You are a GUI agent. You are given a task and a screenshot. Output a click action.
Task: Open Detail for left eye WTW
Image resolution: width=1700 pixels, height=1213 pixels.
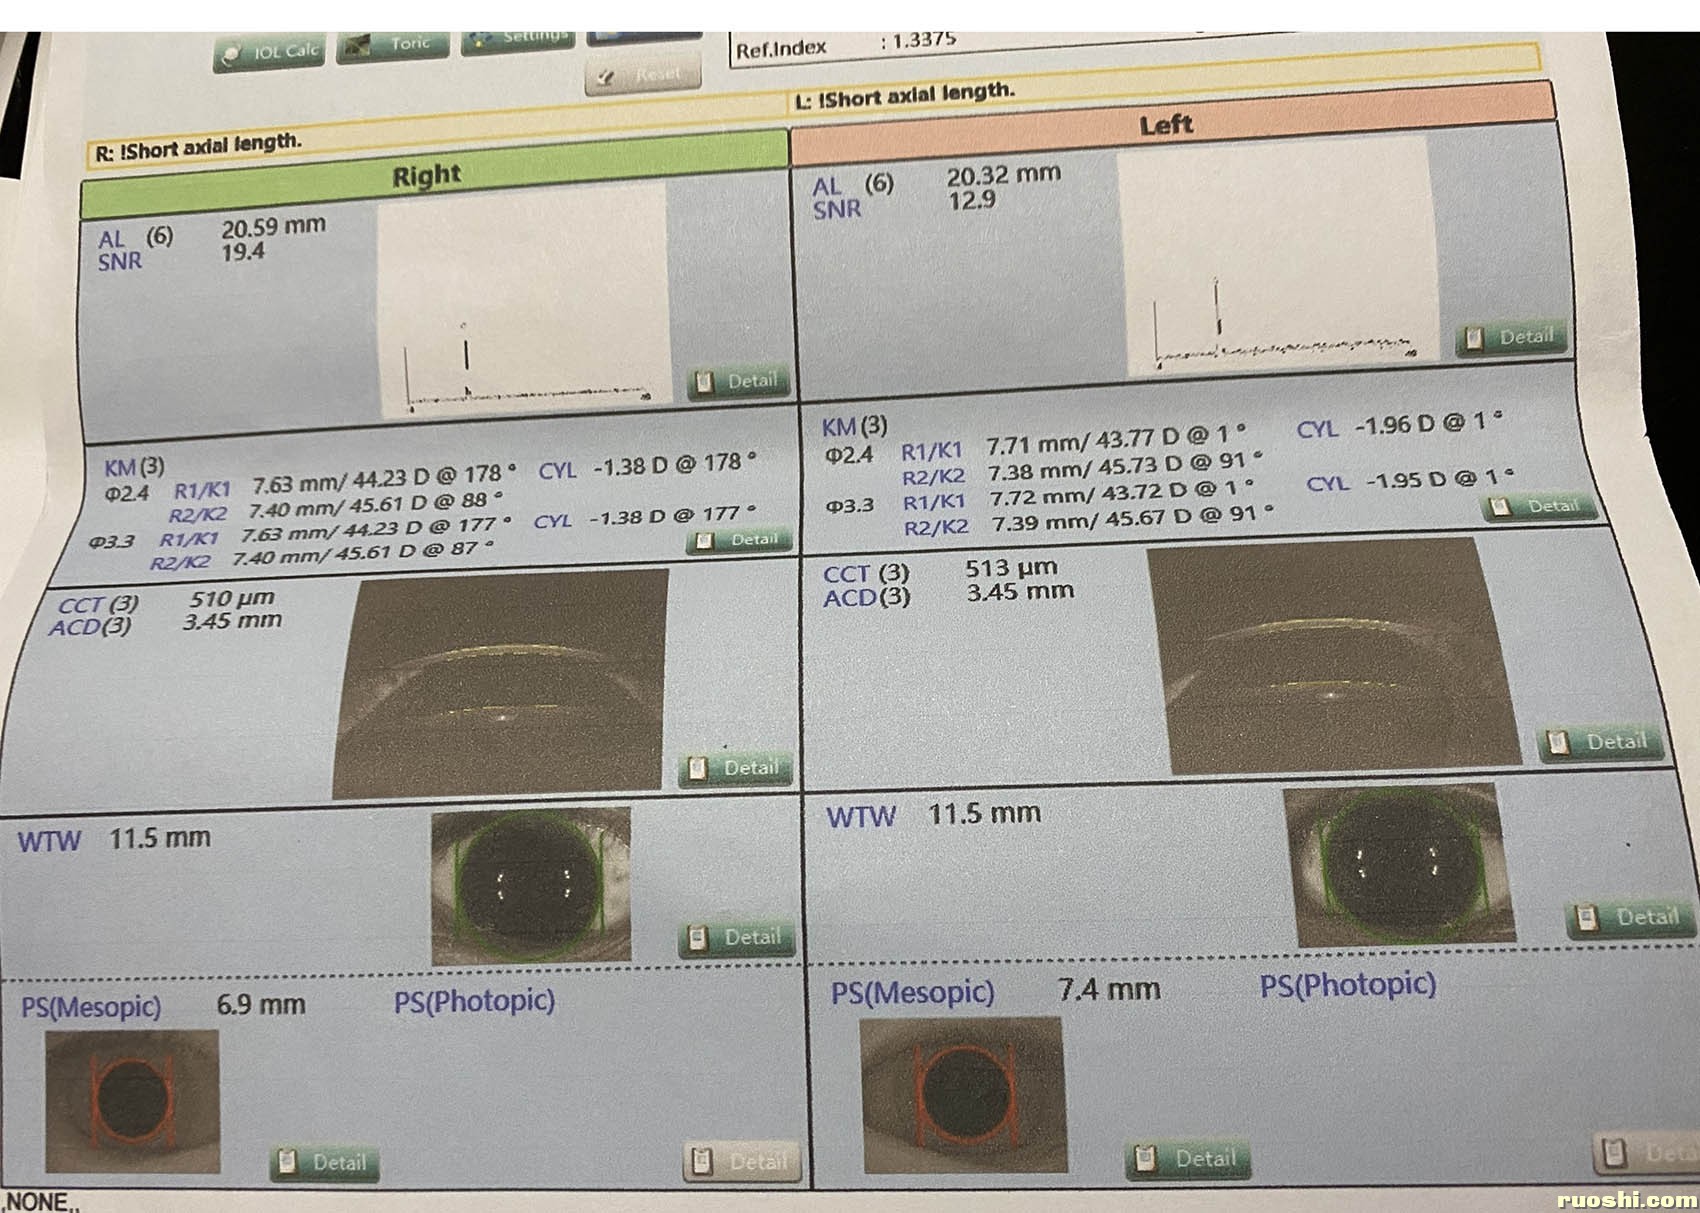pos(1632,918)
